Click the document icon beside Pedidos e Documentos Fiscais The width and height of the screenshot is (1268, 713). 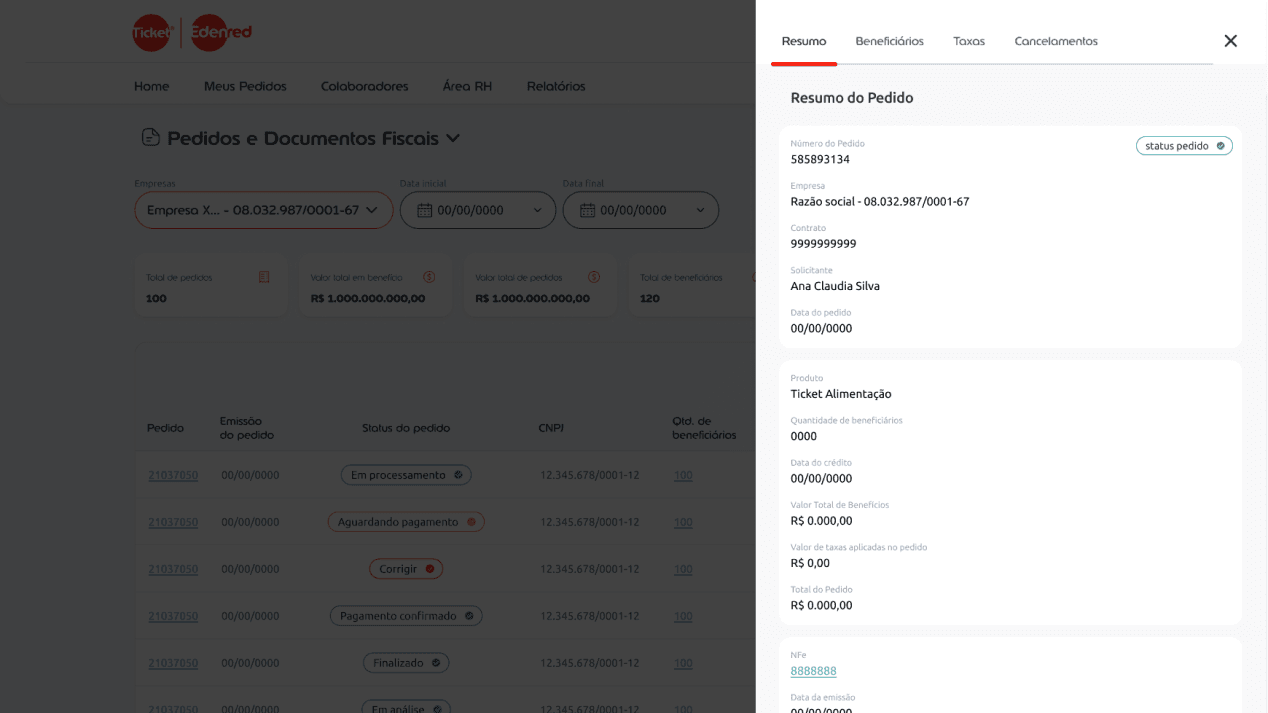151,138
